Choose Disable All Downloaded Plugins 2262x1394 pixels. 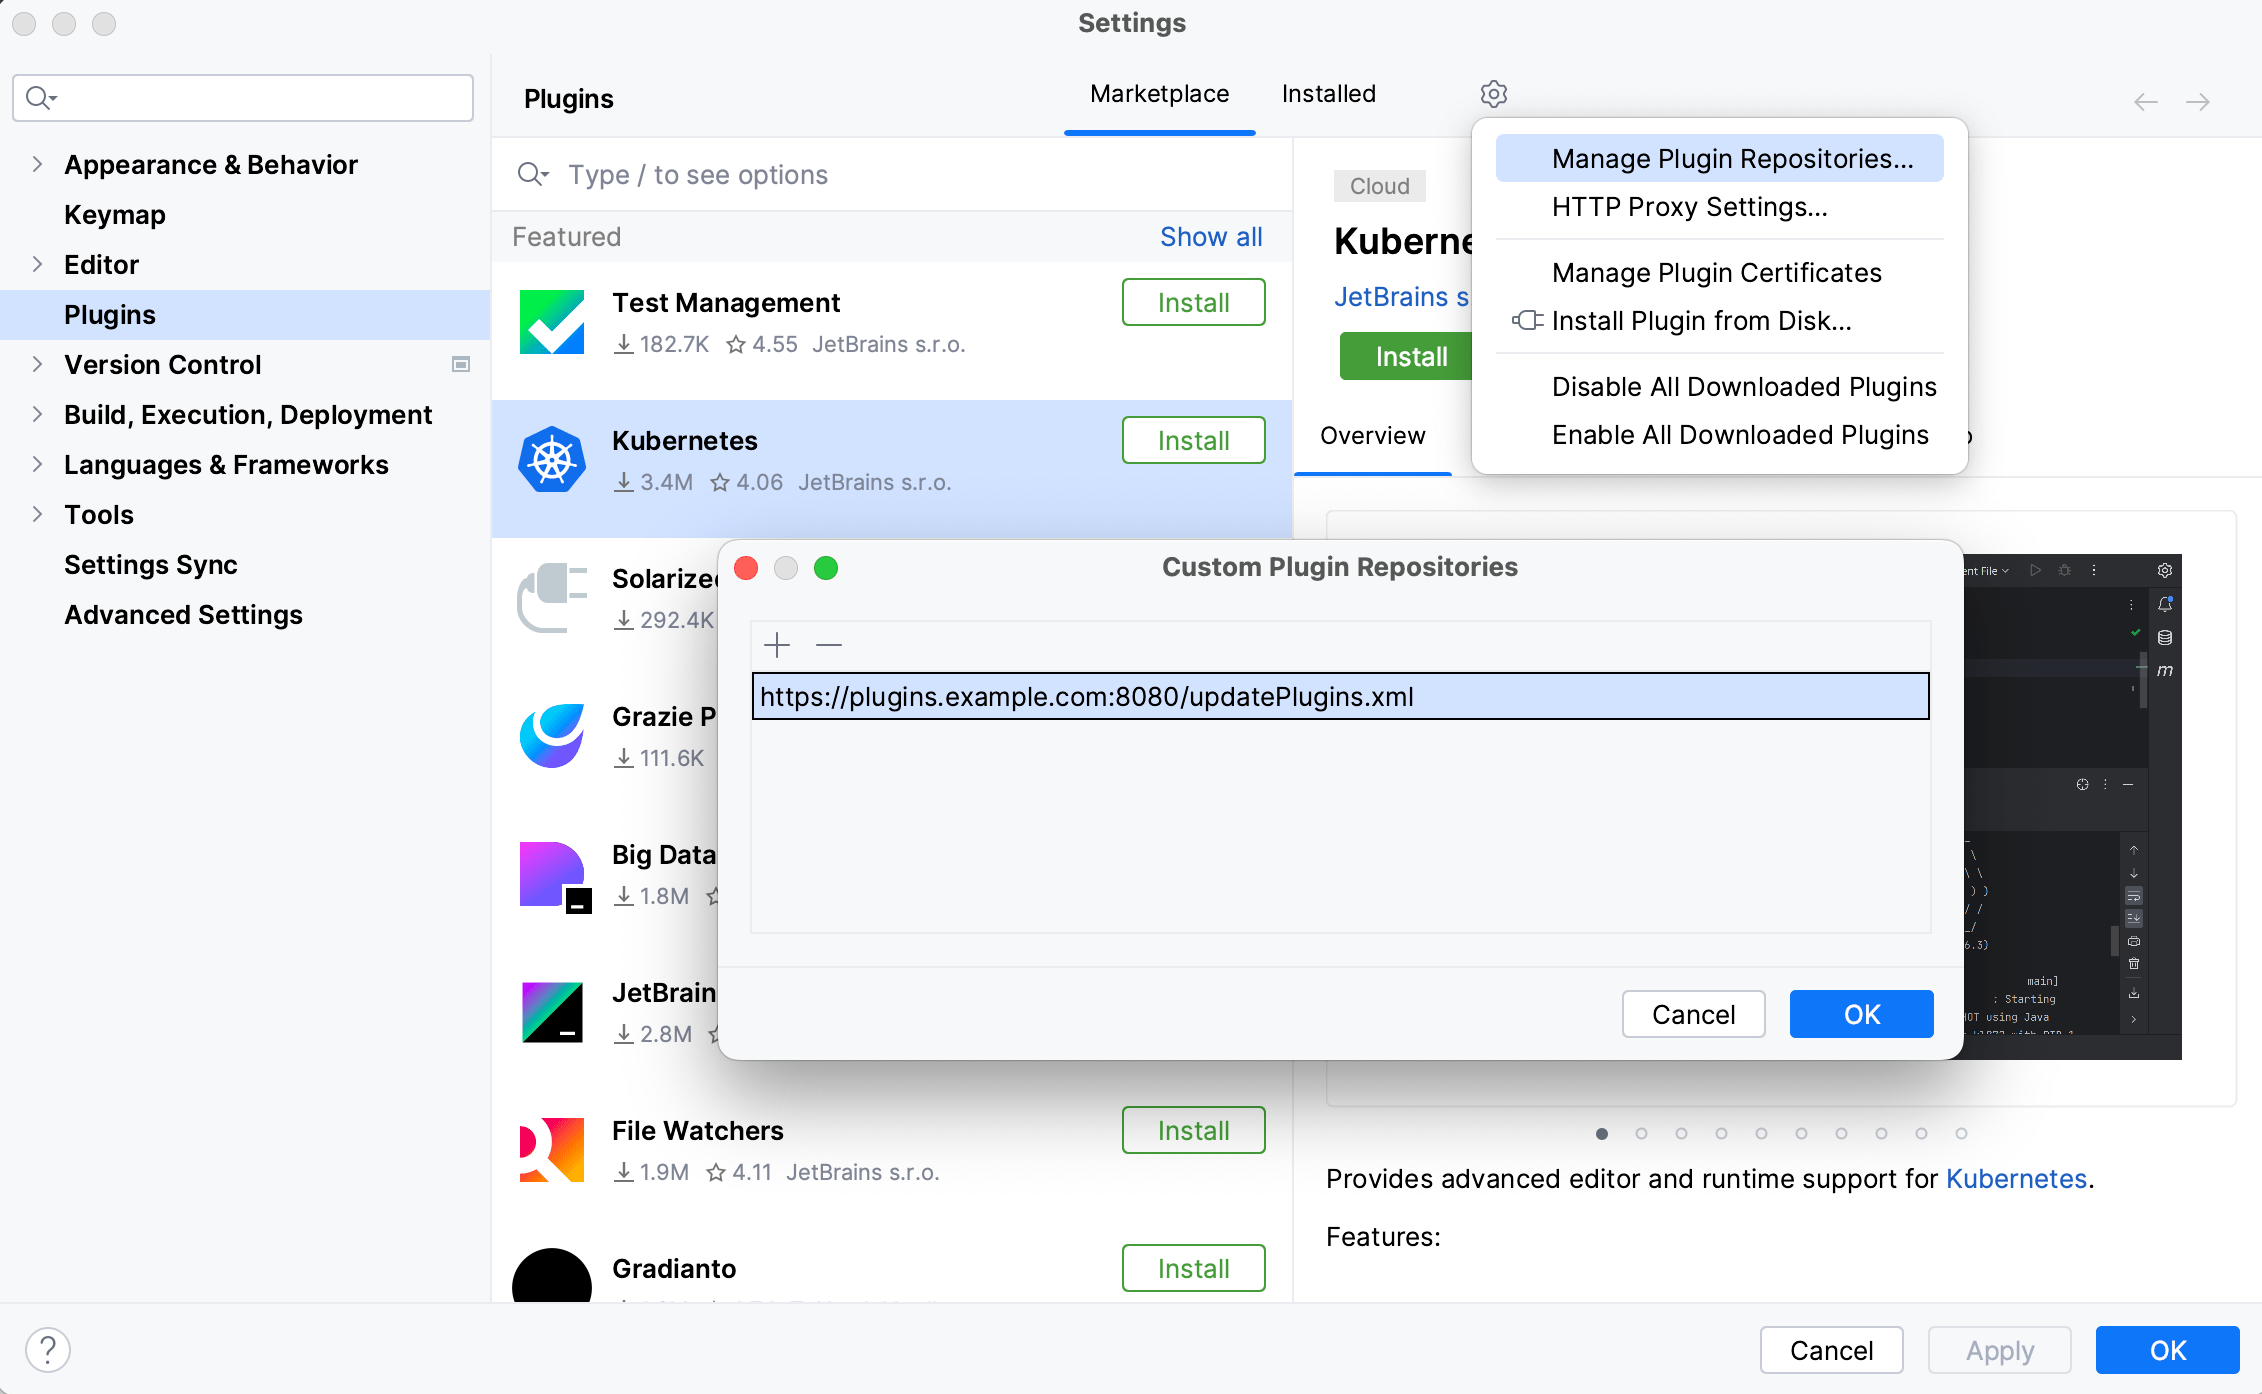[1743, 386]
